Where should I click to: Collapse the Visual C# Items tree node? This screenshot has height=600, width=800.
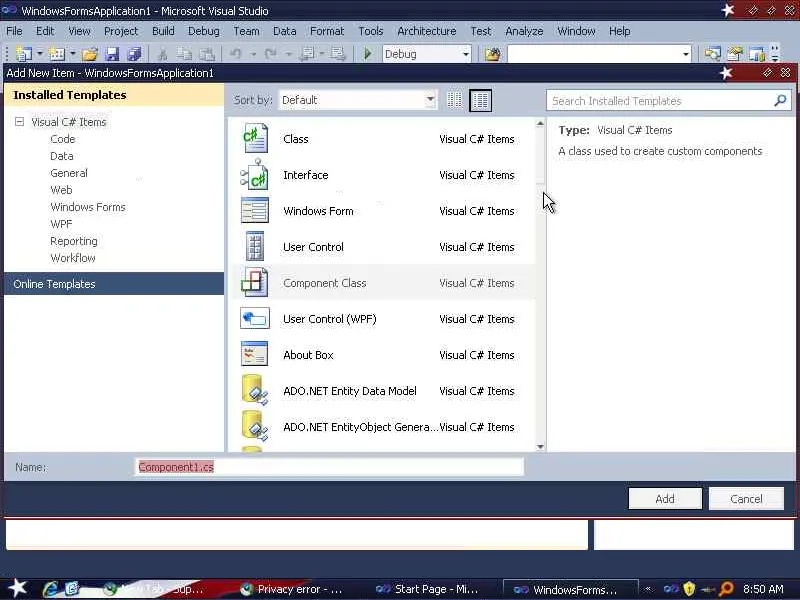tap(19, 121)
